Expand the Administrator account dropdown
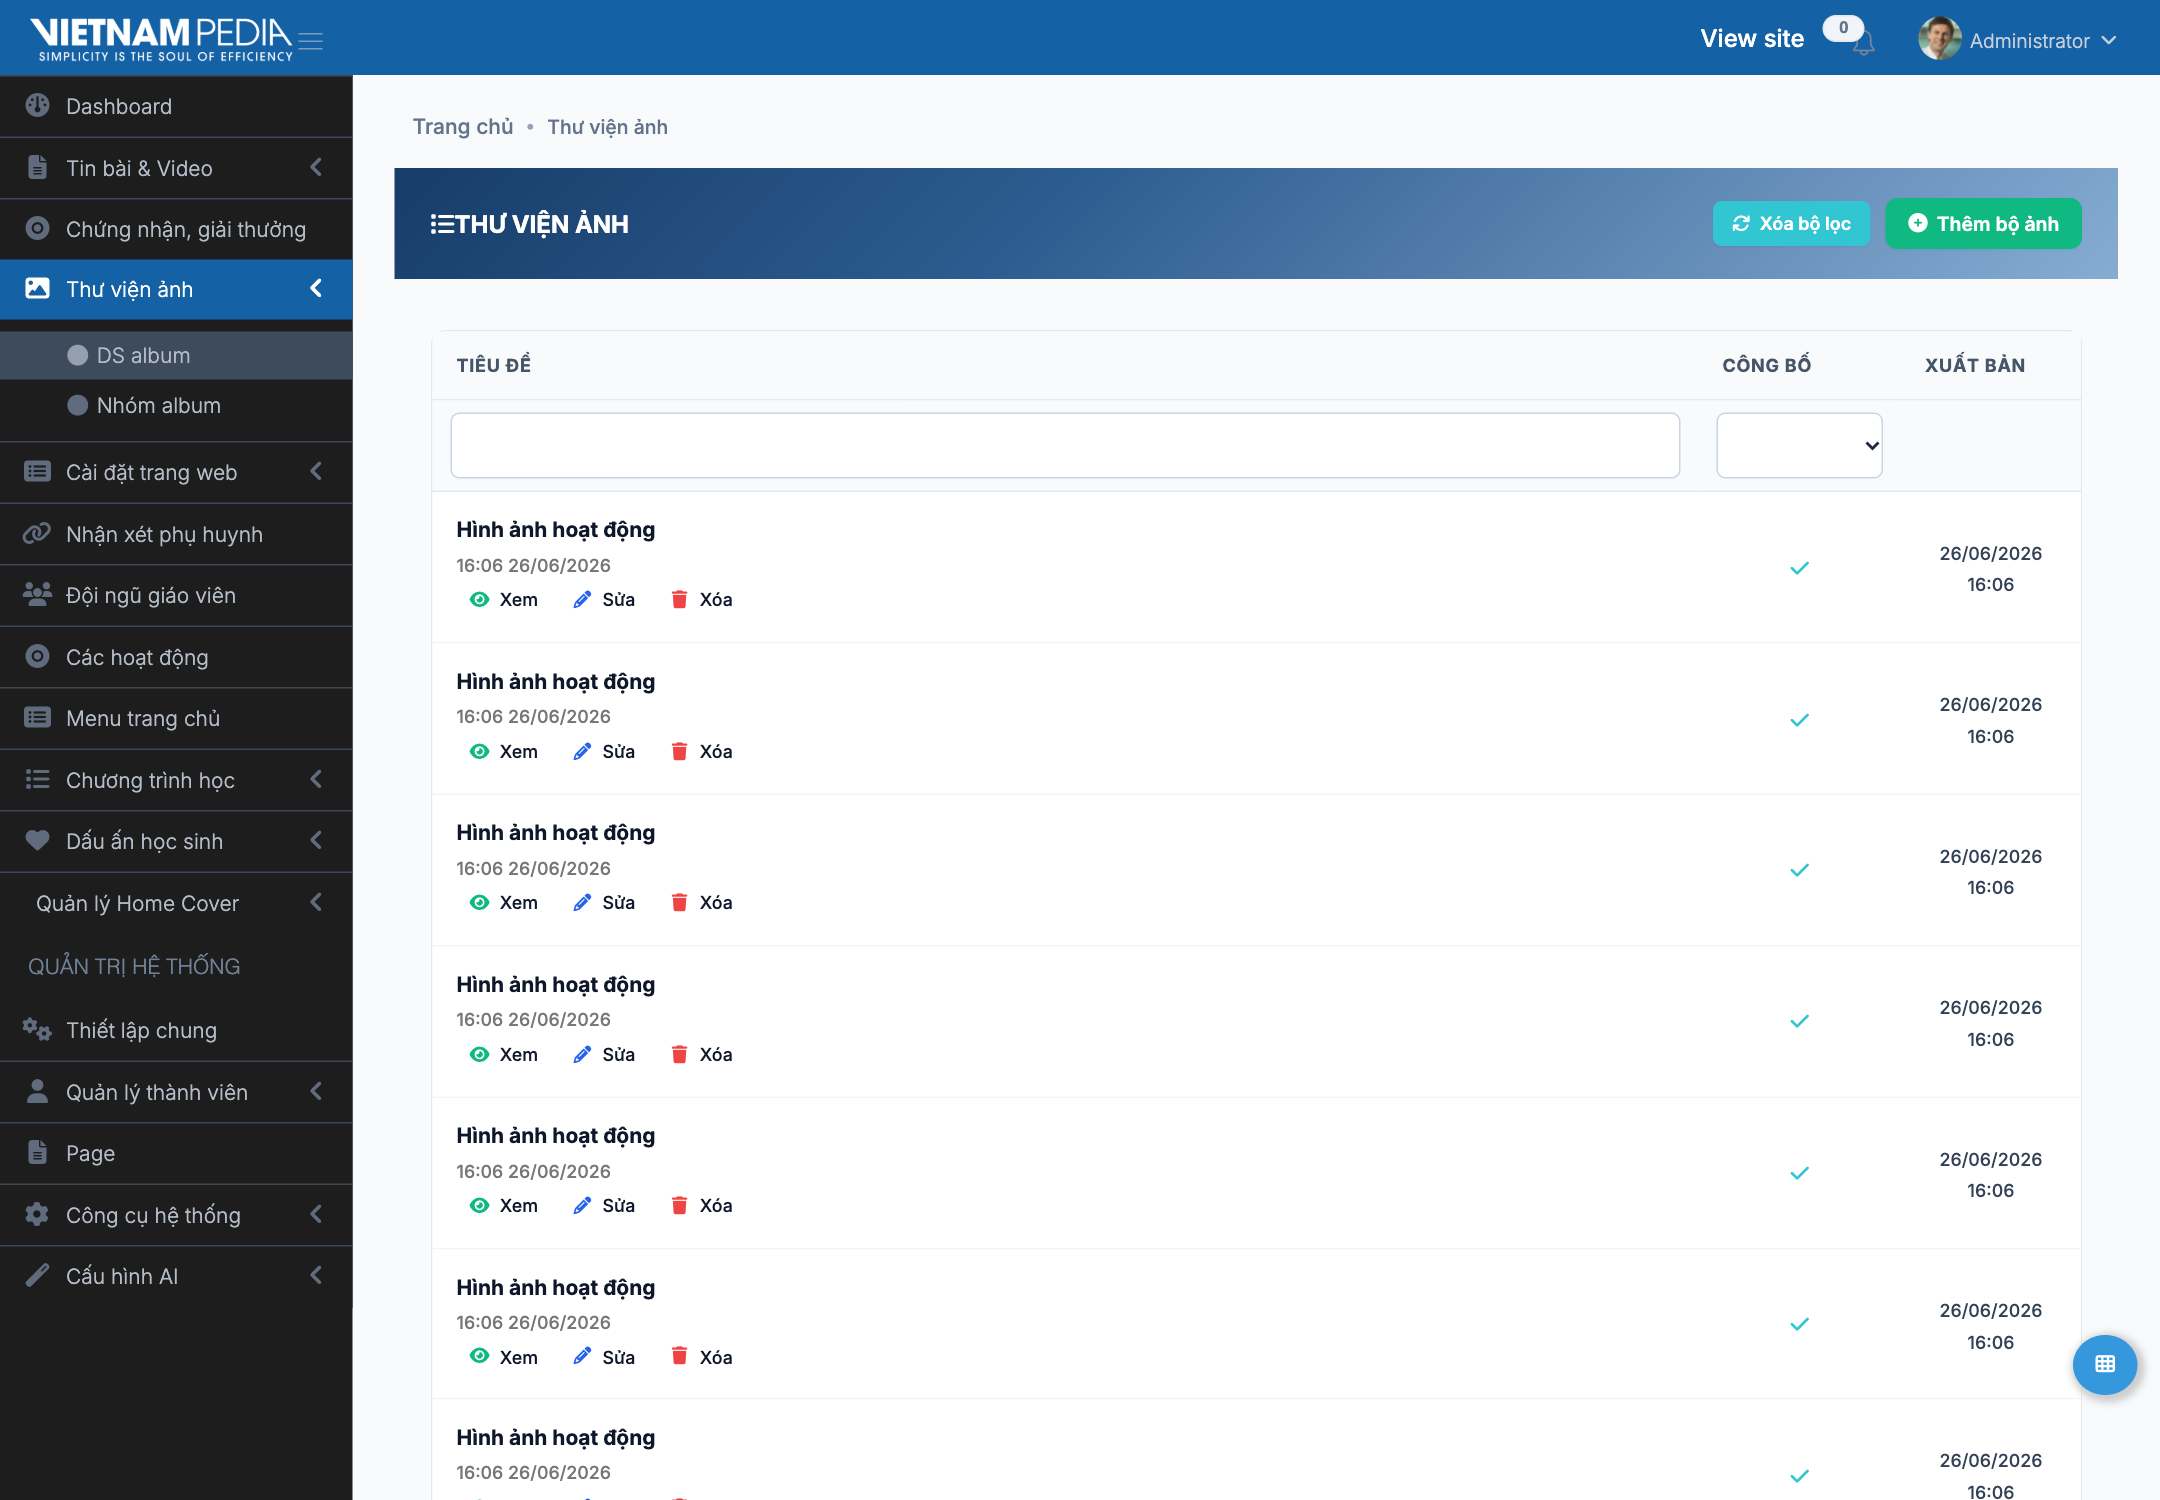This screenshot has width=2160, height=1500. pyautogui.click(x=2108, y=41)
